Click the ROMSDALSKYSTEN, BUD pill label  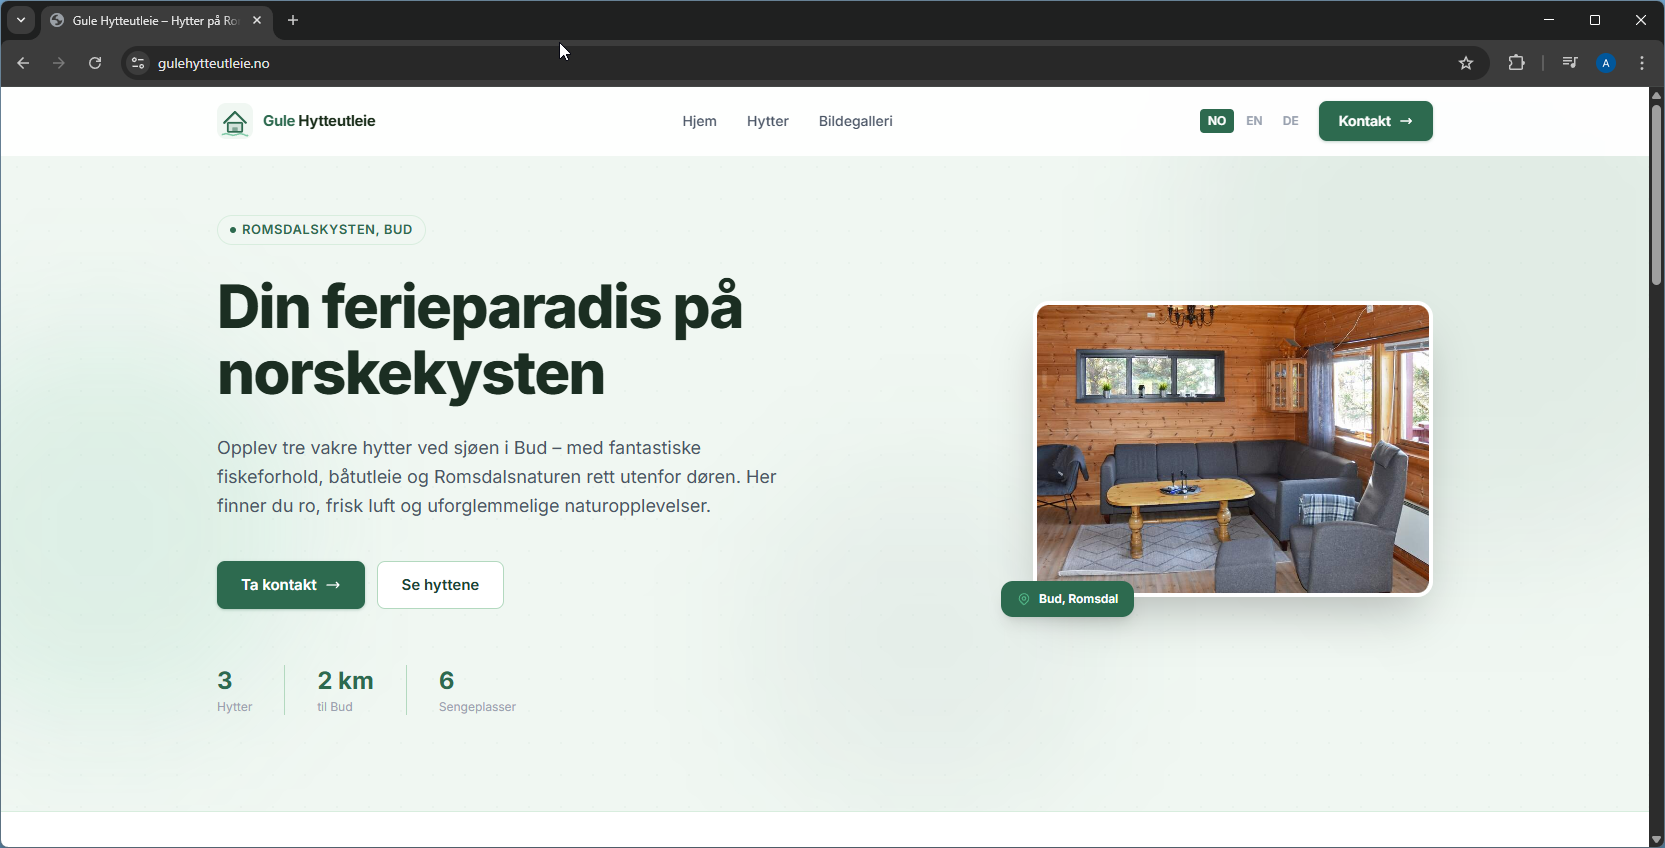click(x=321, y=230)
